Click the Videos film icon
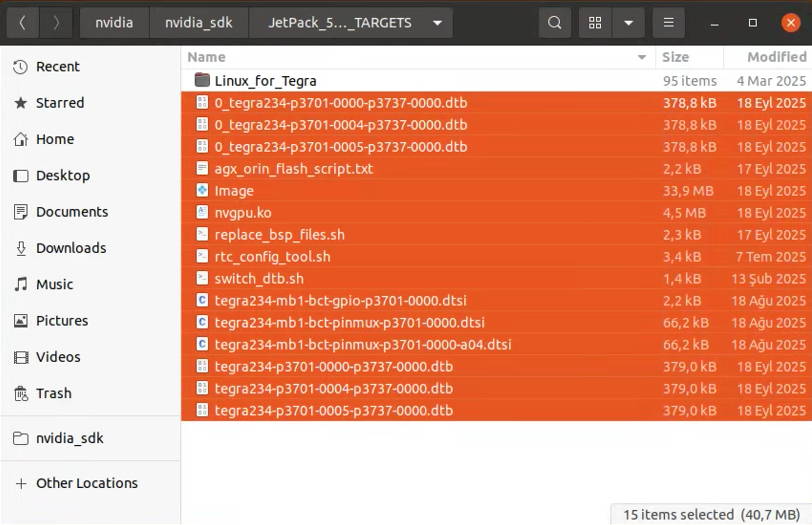Screen dimensions: 812x525 point(21,357)
